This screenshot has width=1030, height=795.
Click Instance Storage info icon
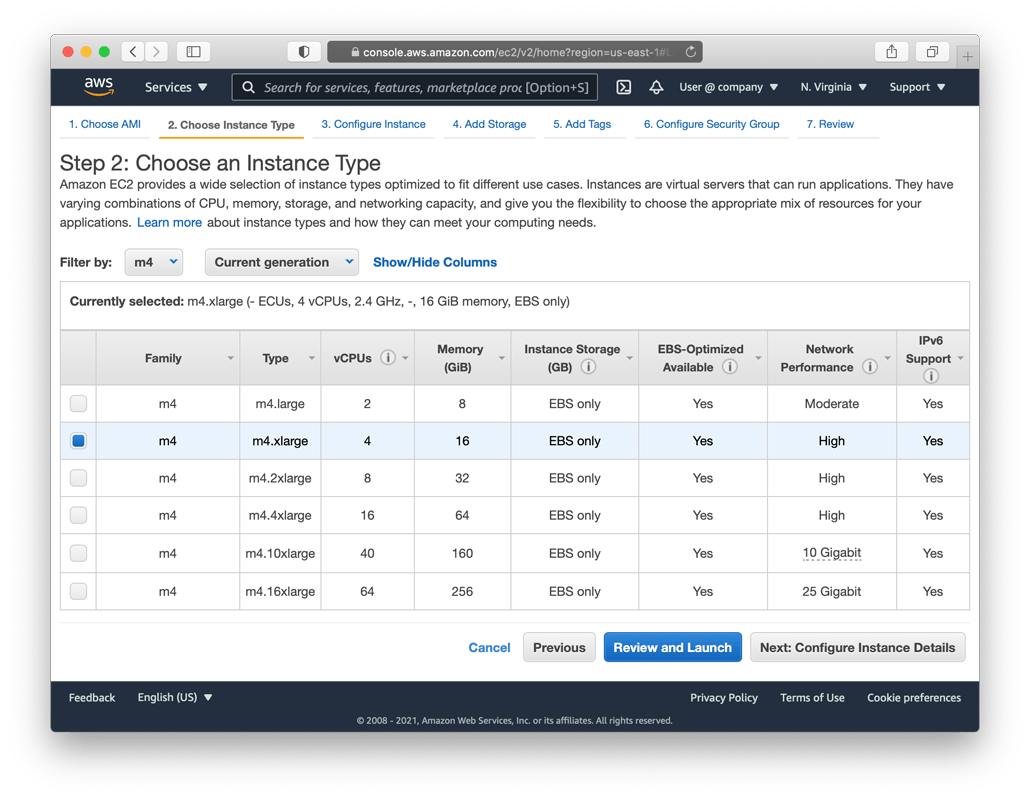(x=588, y=367)
